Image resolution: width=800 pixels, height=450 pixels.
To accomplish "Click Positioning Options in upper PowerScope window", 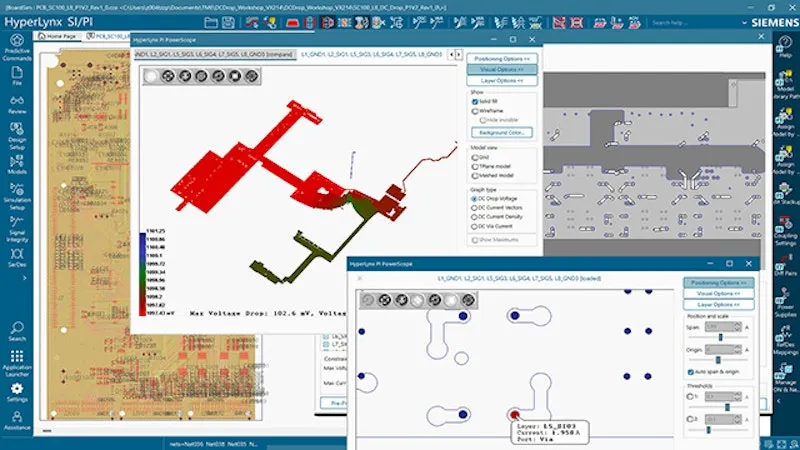I will coord(502,59).
